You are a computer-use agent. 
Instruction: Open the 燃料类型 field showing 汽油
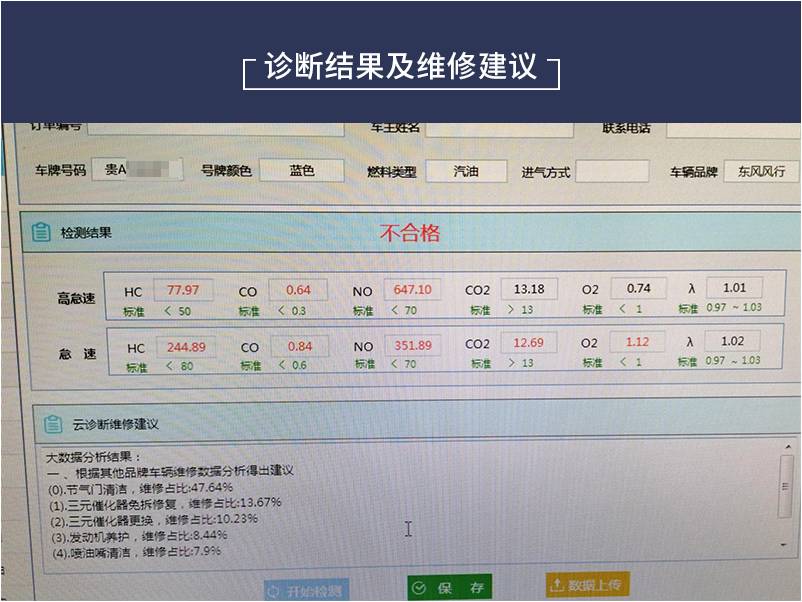coord(466,171)
